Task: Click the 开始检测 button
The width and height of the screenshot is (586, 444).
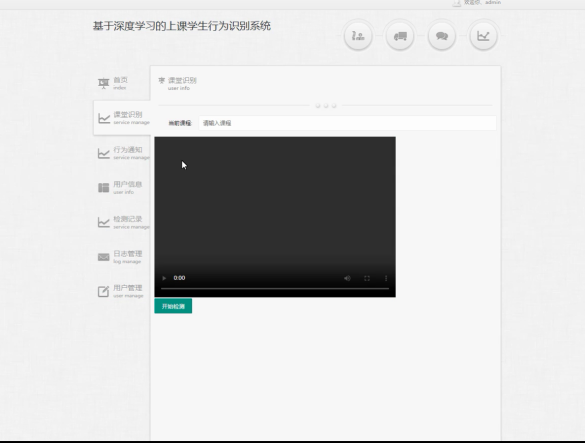Action: (x=173, y=306)
